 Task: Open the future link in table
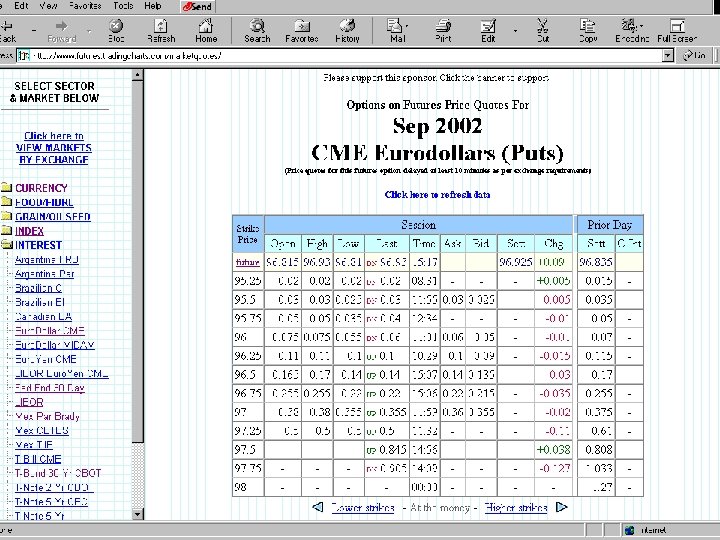tap(248, 262)
